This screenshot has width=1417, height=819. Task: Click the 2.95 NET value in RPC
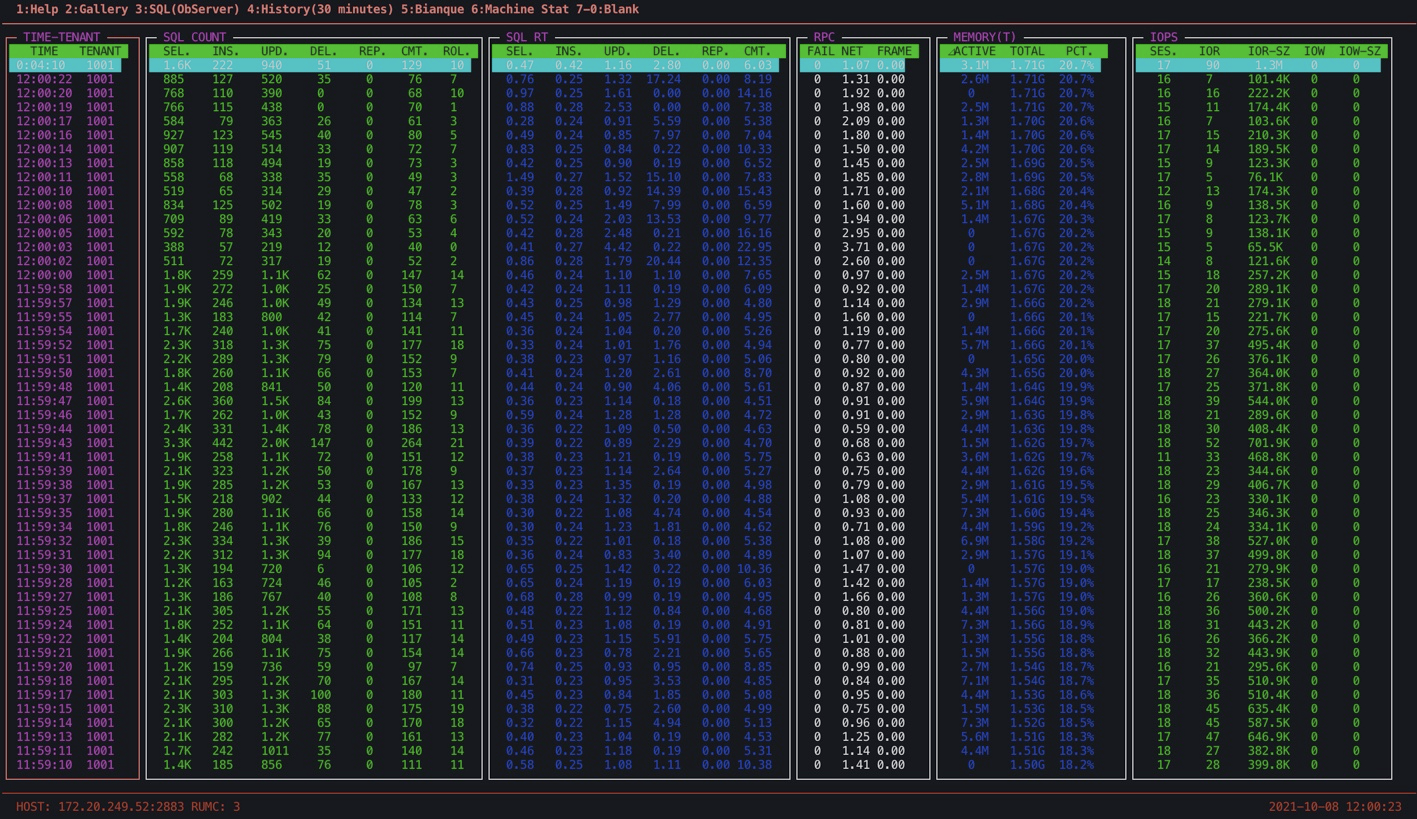pyautogui.click(x=855, y=233)
